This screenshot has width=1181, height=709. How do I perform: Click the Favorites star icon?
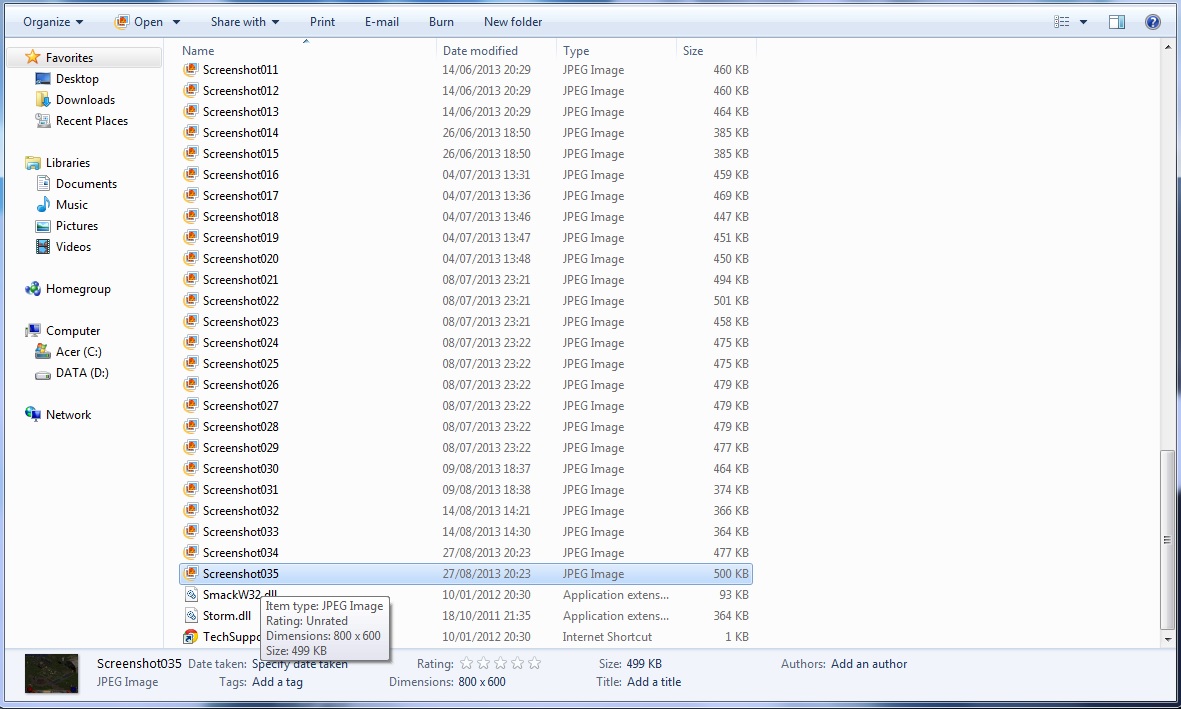pos(32,57)
